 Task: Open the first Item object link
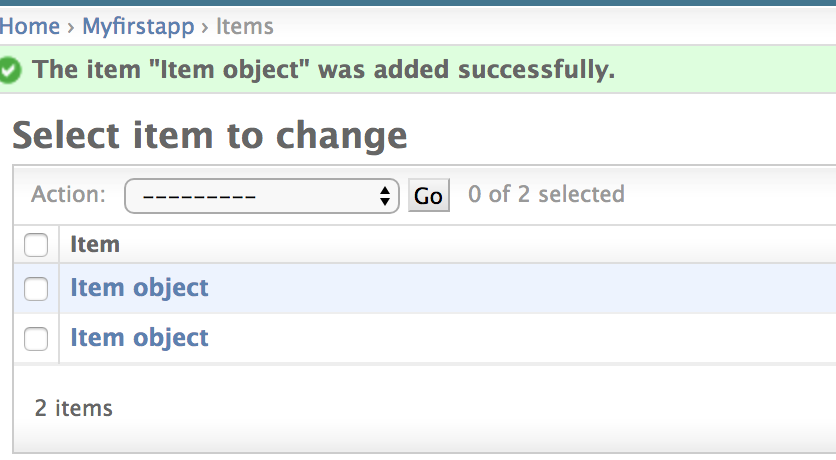[x=139, y=288]
